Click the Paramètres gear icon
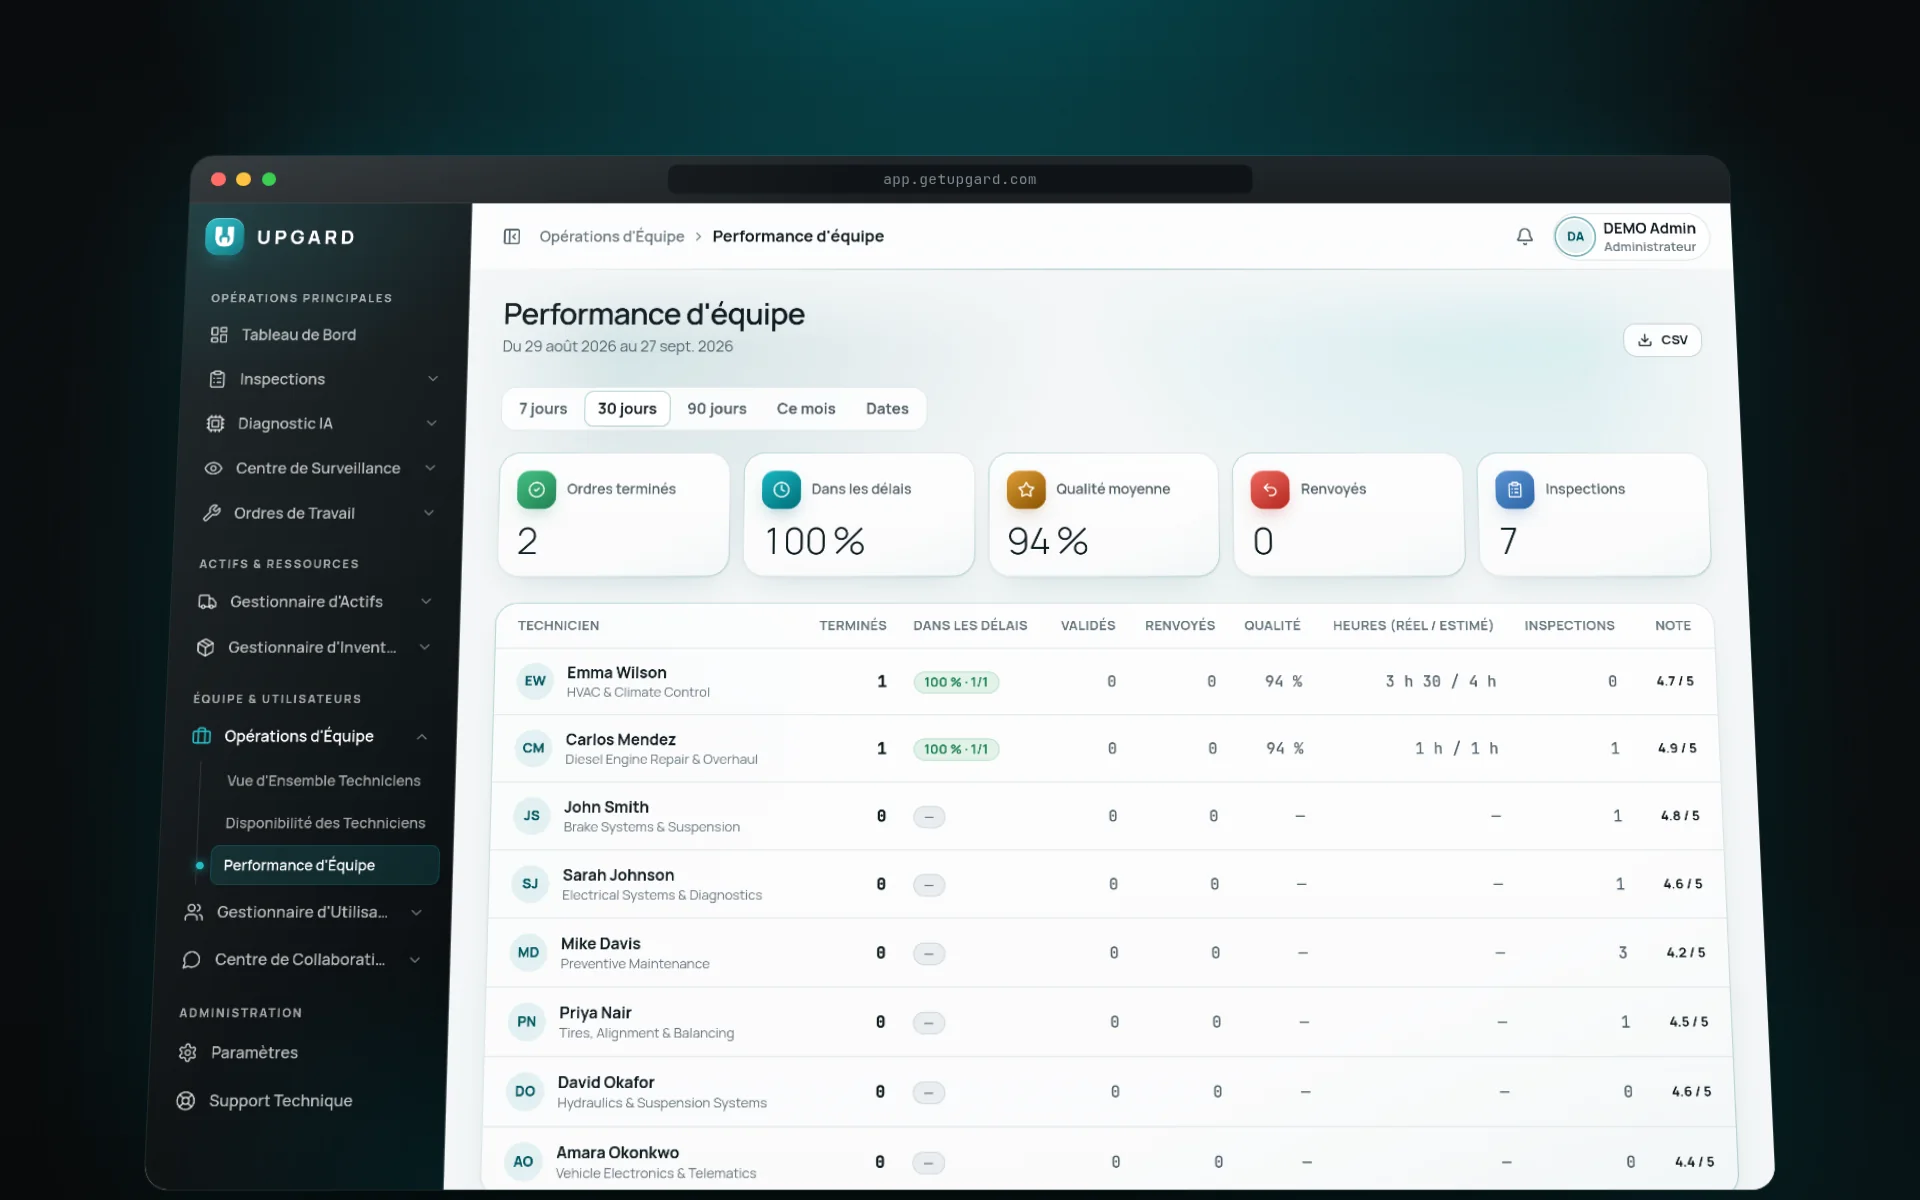The height and width of the screenshot is (1200, 1920). [187, 1053]
